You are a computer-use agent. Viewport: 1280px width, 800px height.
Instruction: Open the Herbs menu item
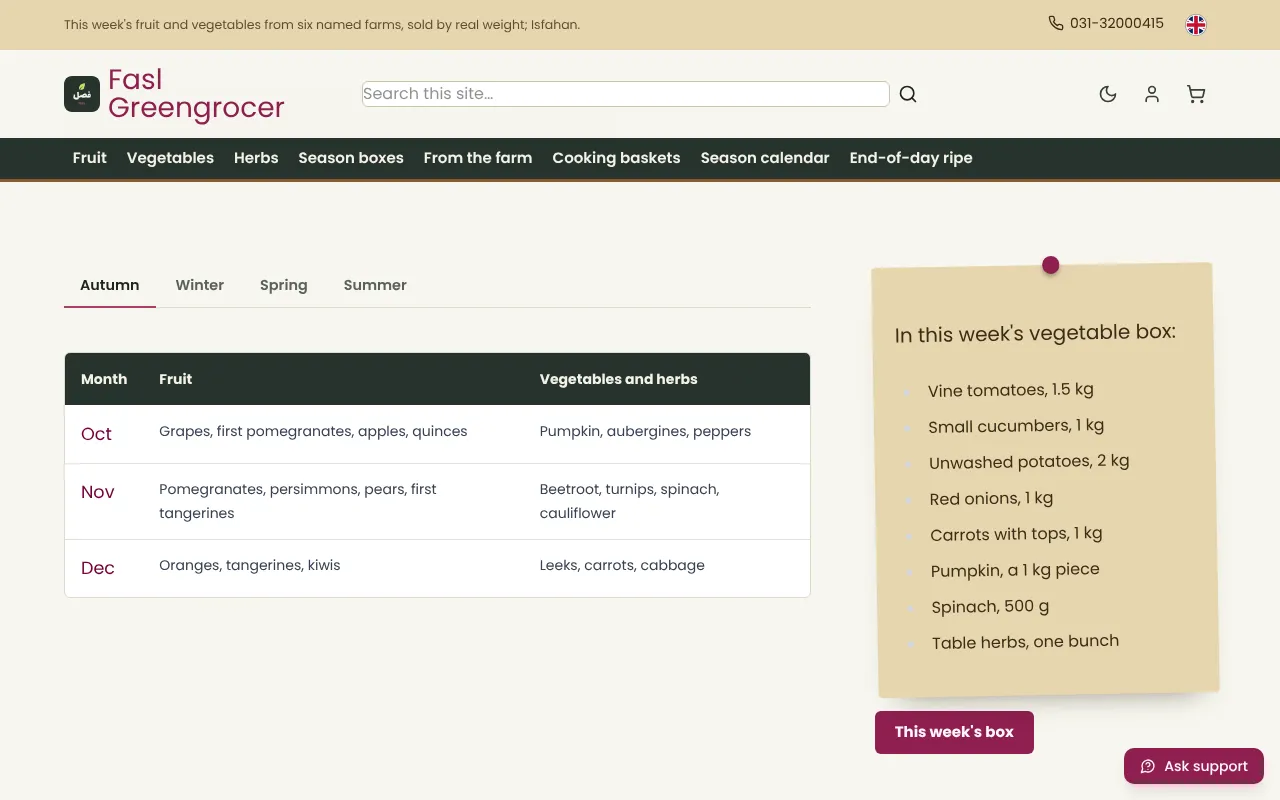[256, 158]
